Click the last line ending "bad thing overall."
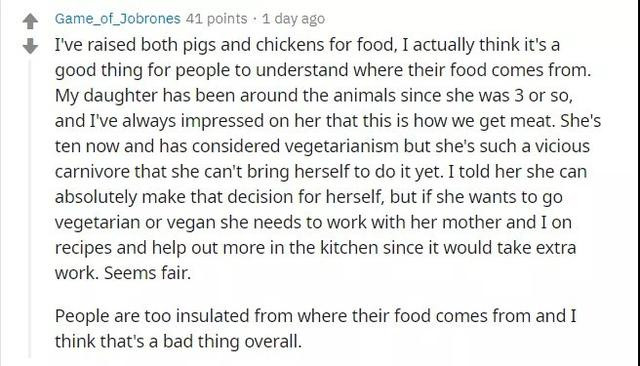The width and height of the screenshot is (640, 366). [x=178, y=342]
